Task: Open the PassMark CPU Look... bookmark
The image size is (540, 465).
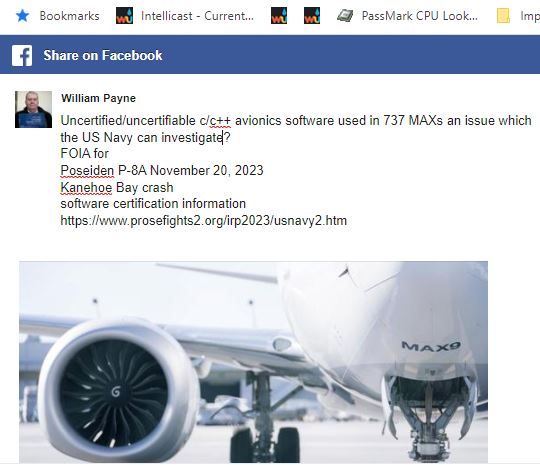Action: click(419, 16)
